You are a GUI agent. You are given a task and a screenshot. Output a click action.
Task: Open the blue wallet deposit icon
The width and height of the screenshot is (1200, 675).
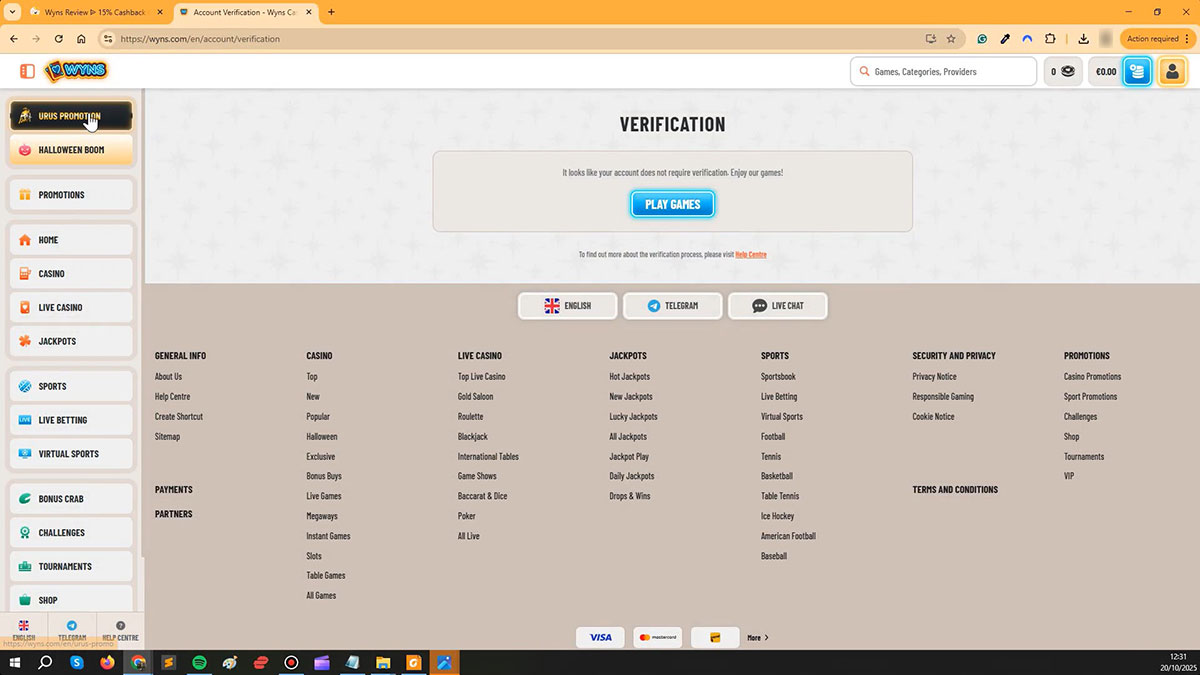(1137, 71)
